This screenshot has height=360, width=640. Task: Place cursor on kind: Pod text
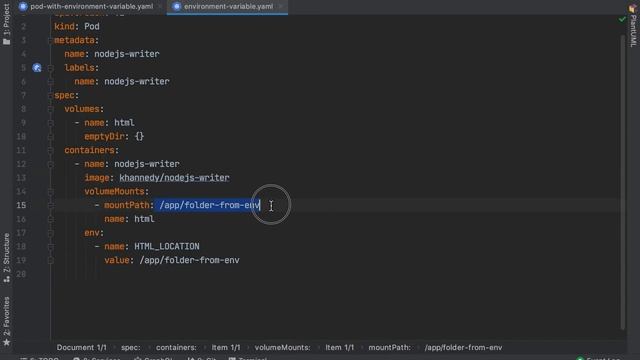click(77, 27)
